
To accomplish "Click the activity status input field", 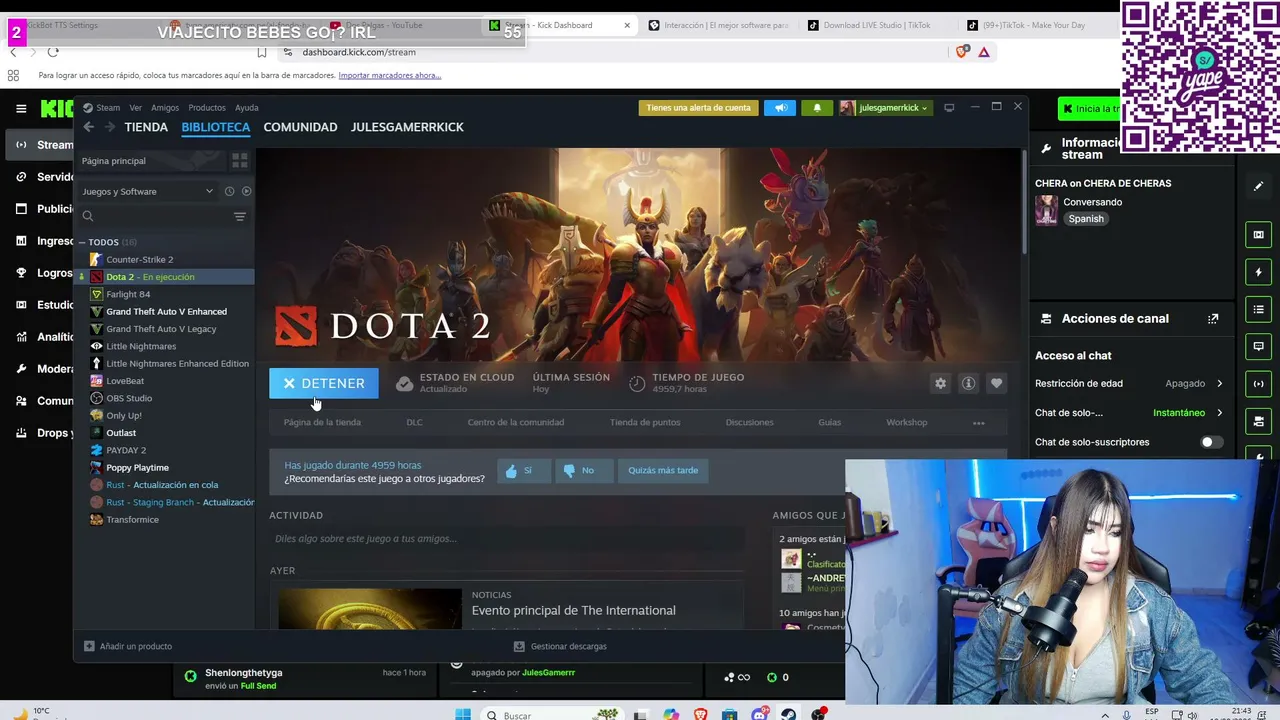I will coord(508,539).
